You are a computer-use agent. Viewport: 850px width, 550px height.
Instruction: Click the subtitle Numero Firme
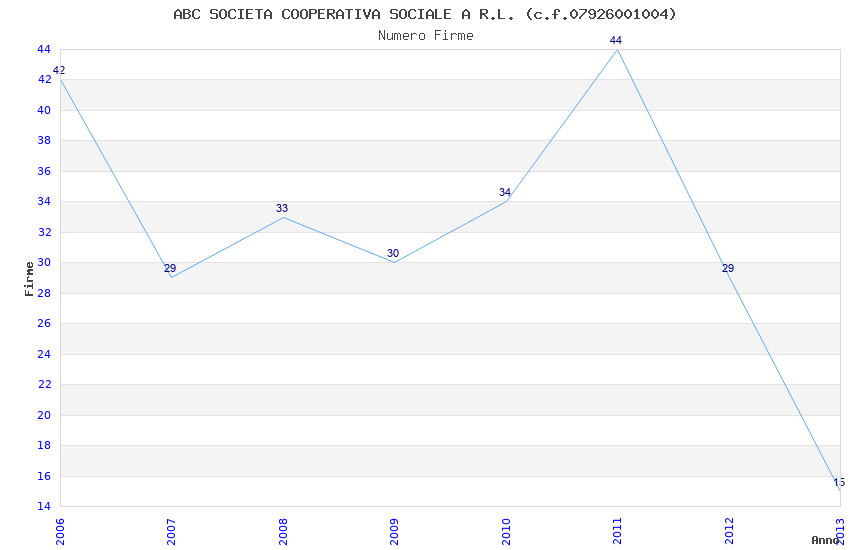(426, 36)
